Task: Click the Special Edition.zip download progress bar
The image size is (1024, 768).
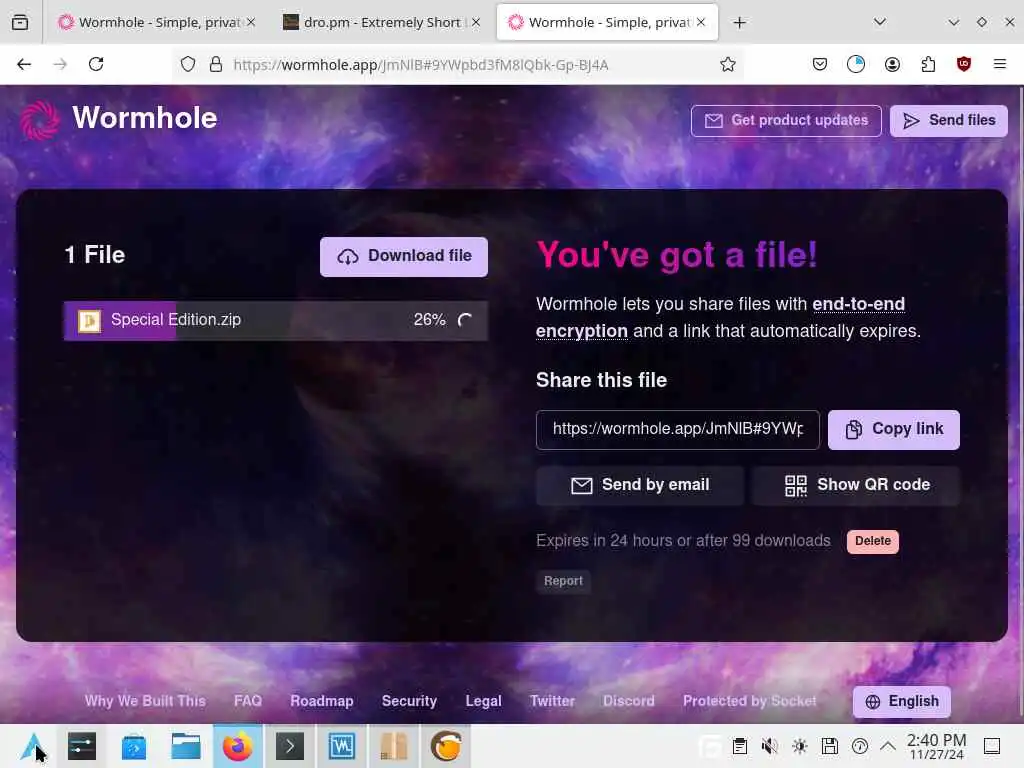Action: point(276,321)
